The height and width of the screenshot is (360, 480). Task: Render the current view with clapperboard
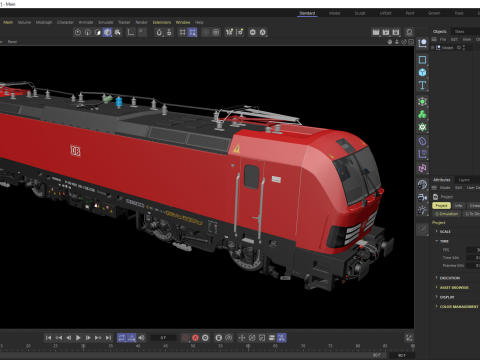coord(376,32)
